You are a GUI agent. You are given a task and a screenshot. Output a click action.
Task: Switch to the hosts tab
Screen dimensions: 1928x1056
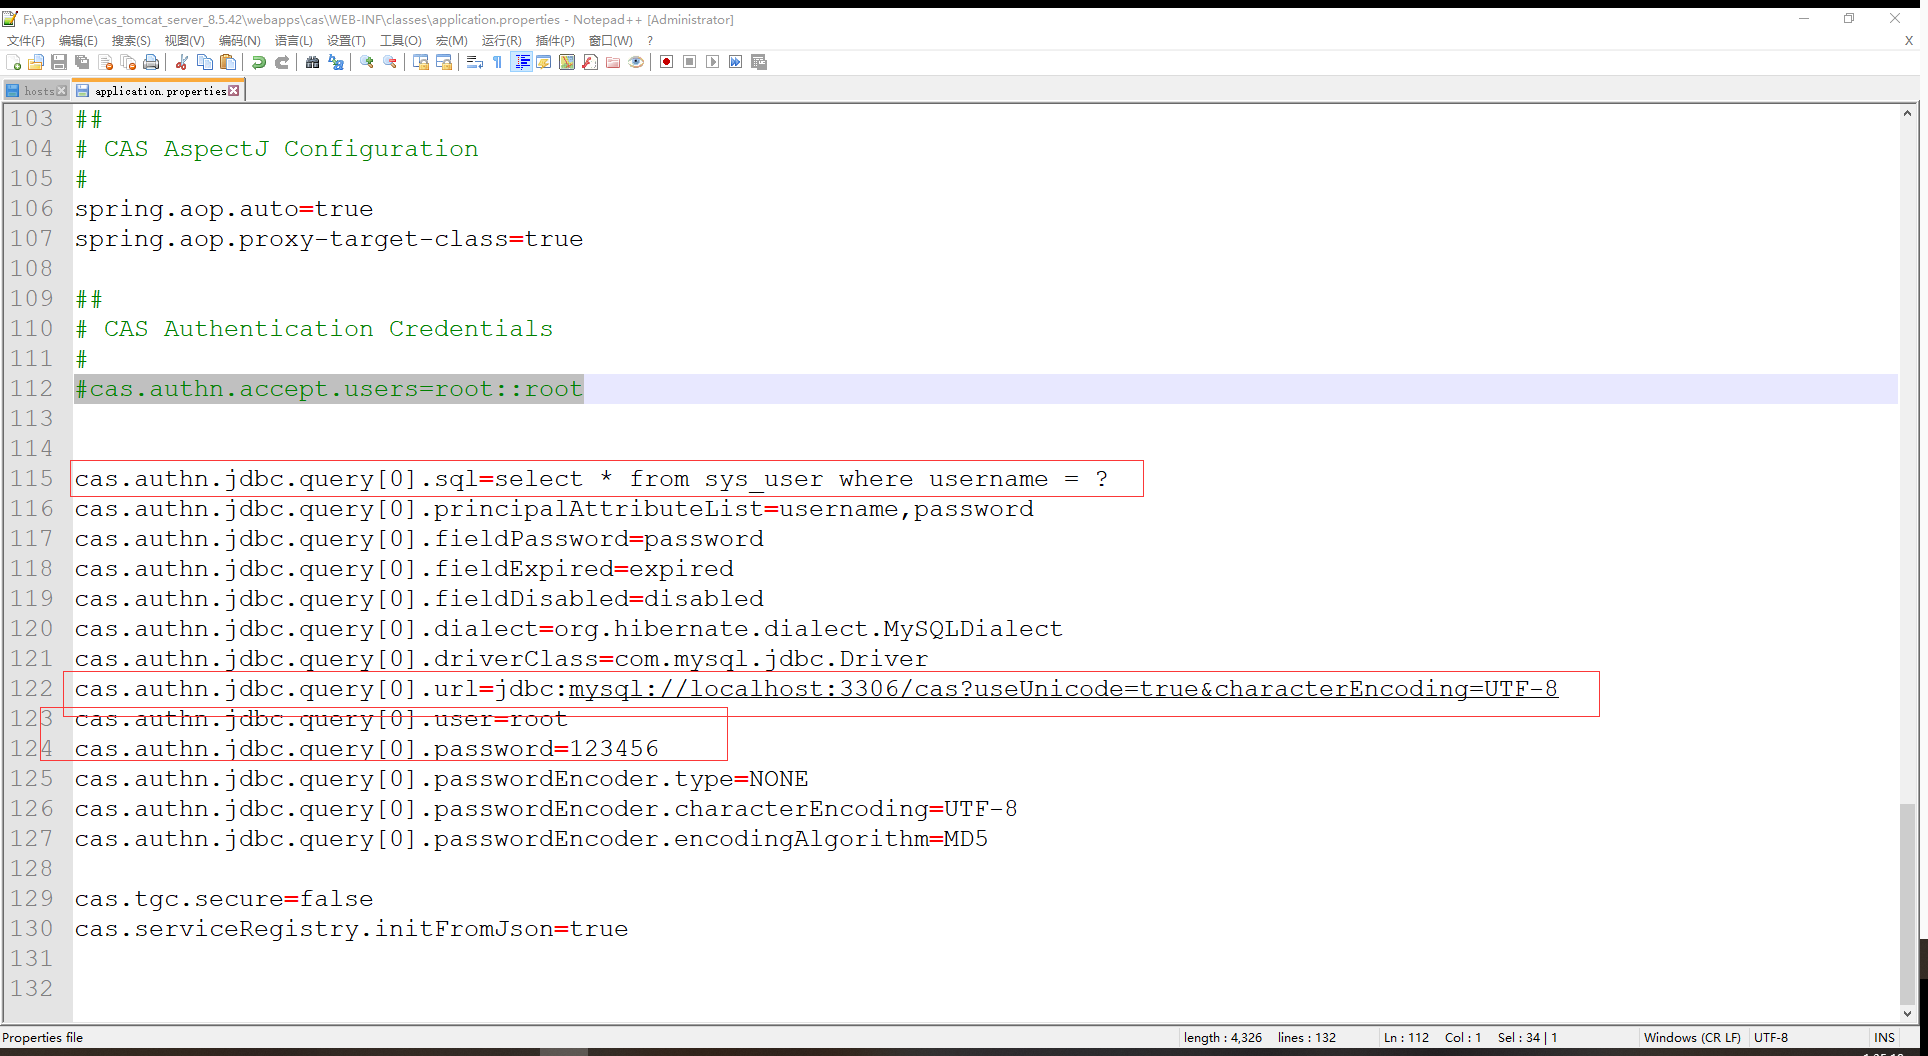click(38, 91)
